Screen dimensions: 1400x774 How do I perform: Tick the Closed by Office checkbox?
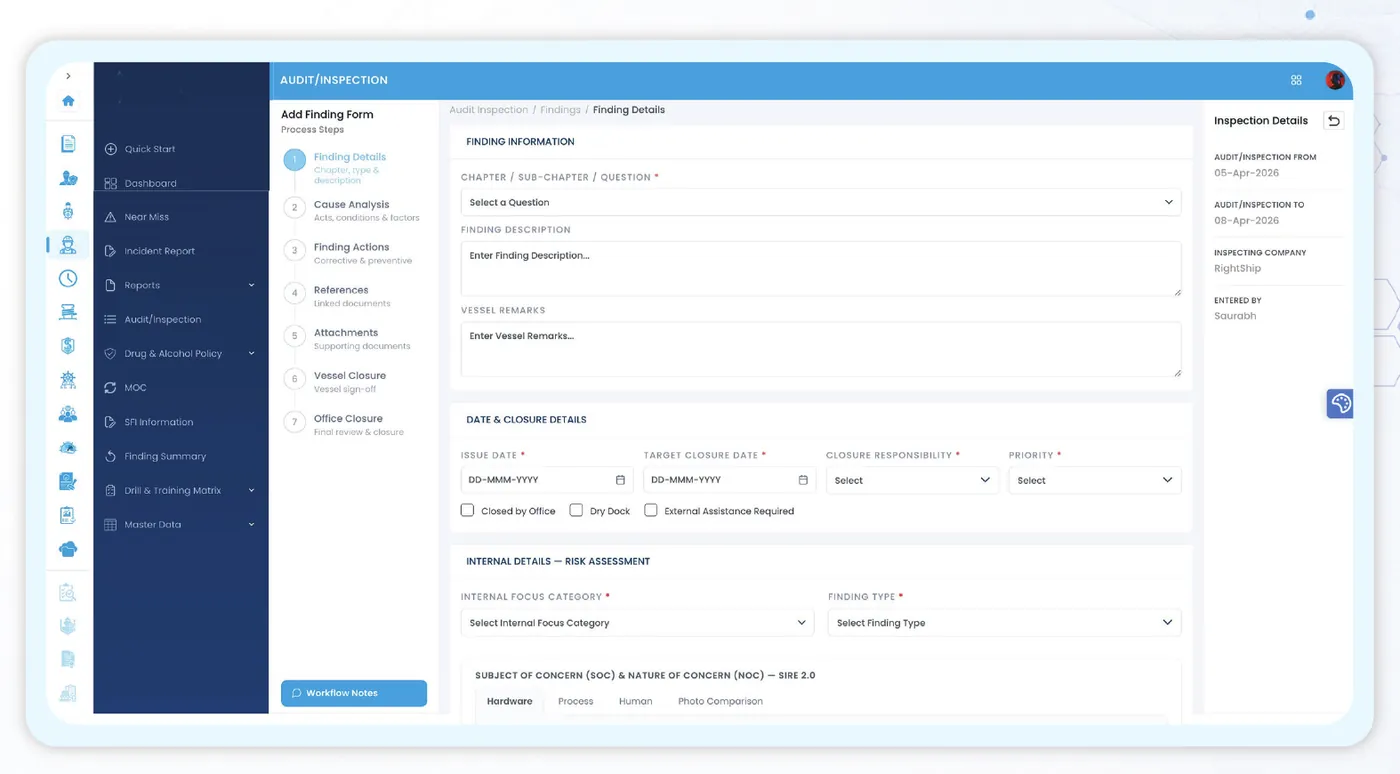(467, 510)
